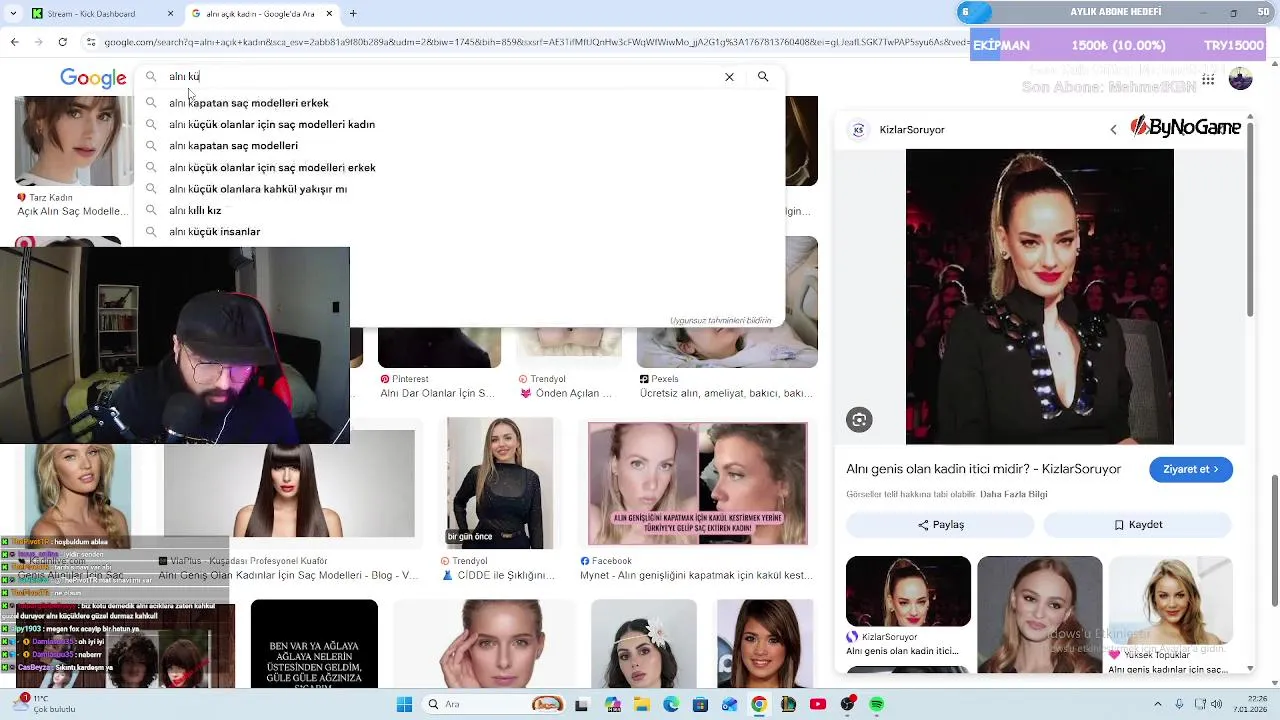Open the 'BEN VAR YA AĞLAYA' text image

pyautogui.click(x=314, y=644)
